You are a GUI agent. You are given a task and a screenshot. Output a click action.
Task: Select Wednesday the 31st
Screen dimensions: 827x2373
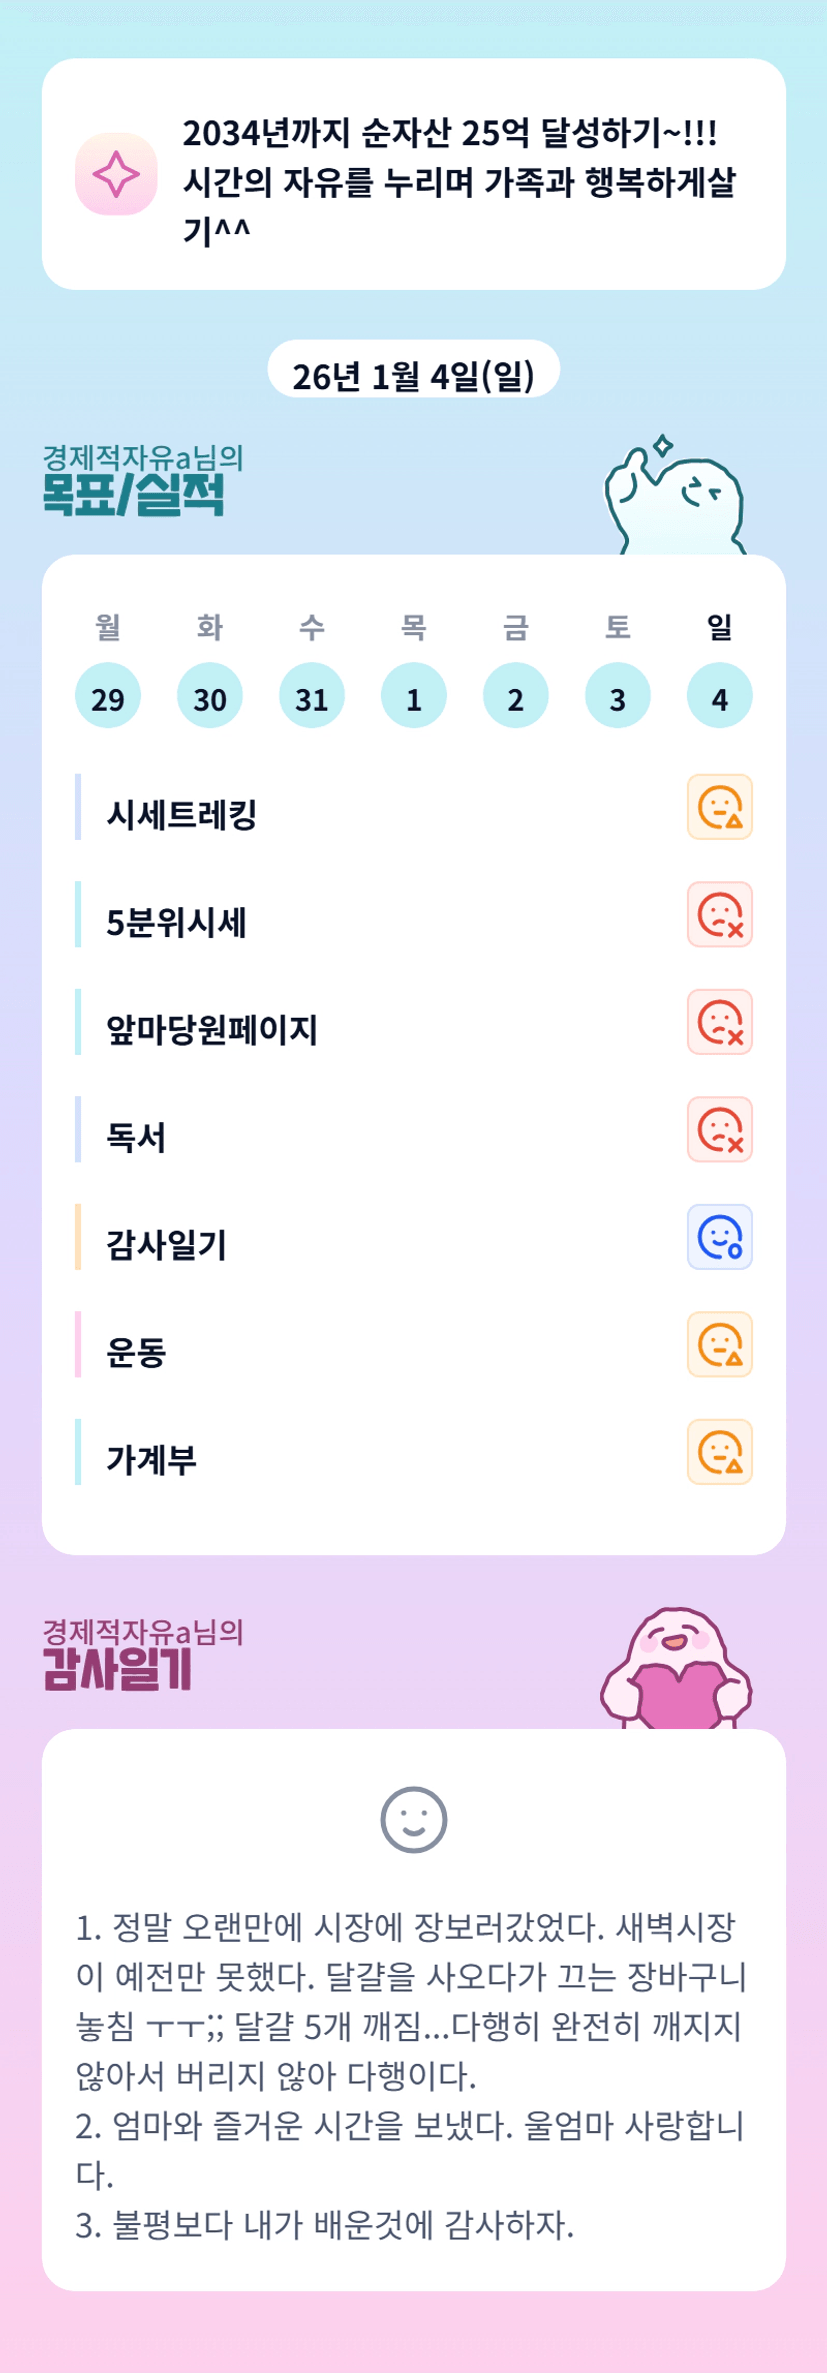tap(312, 696)
